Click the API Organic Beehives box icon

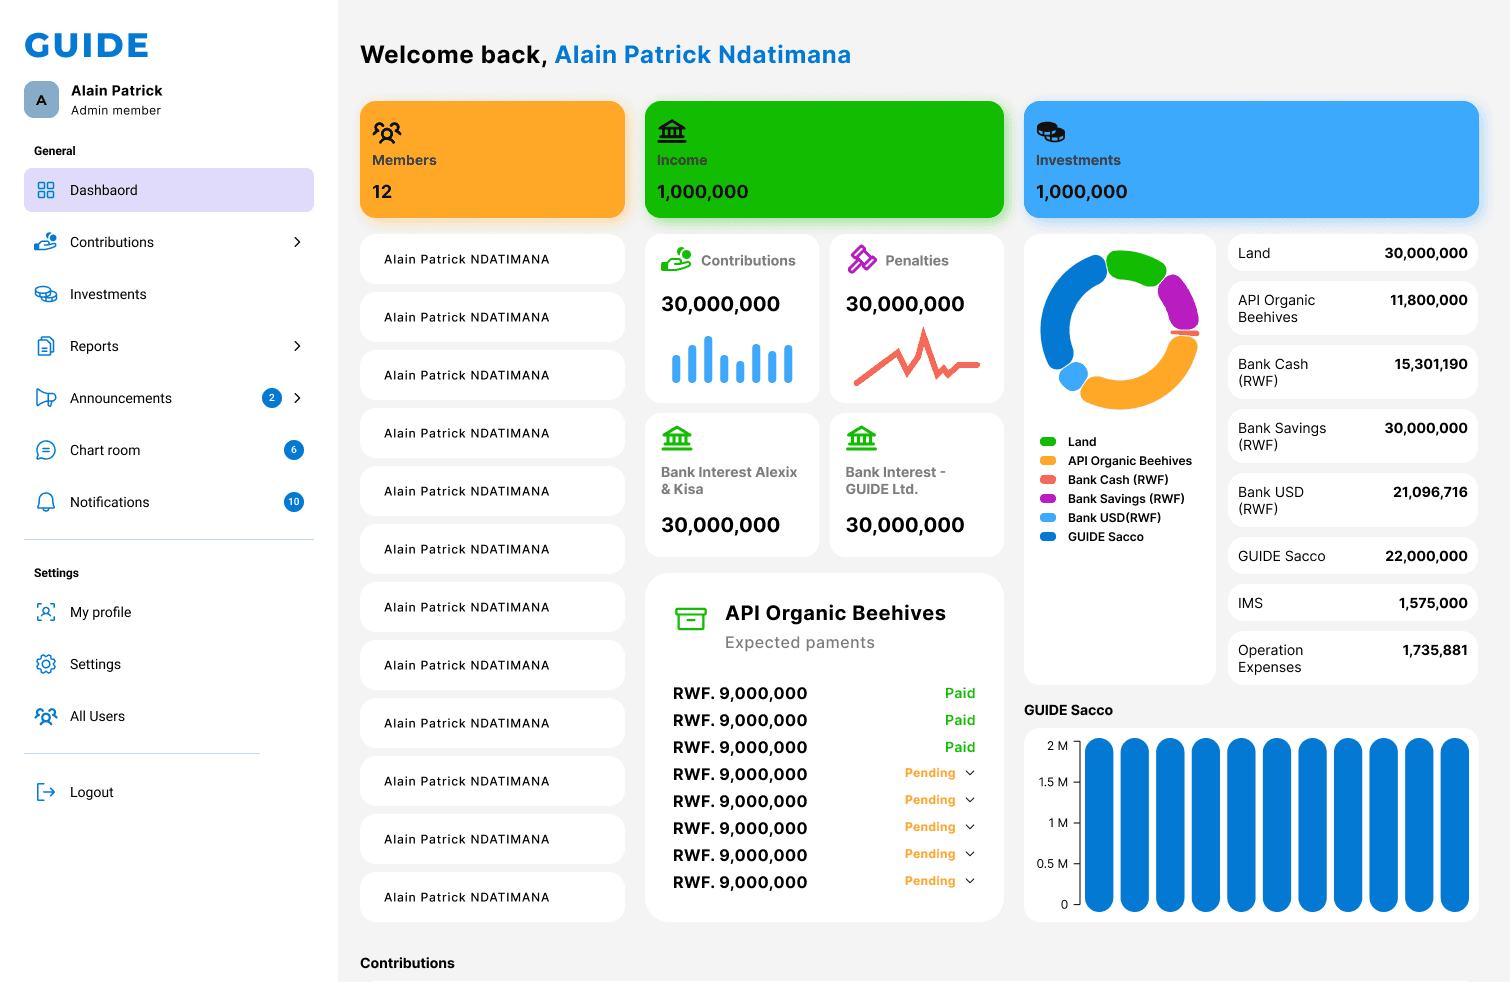[691, 619]
